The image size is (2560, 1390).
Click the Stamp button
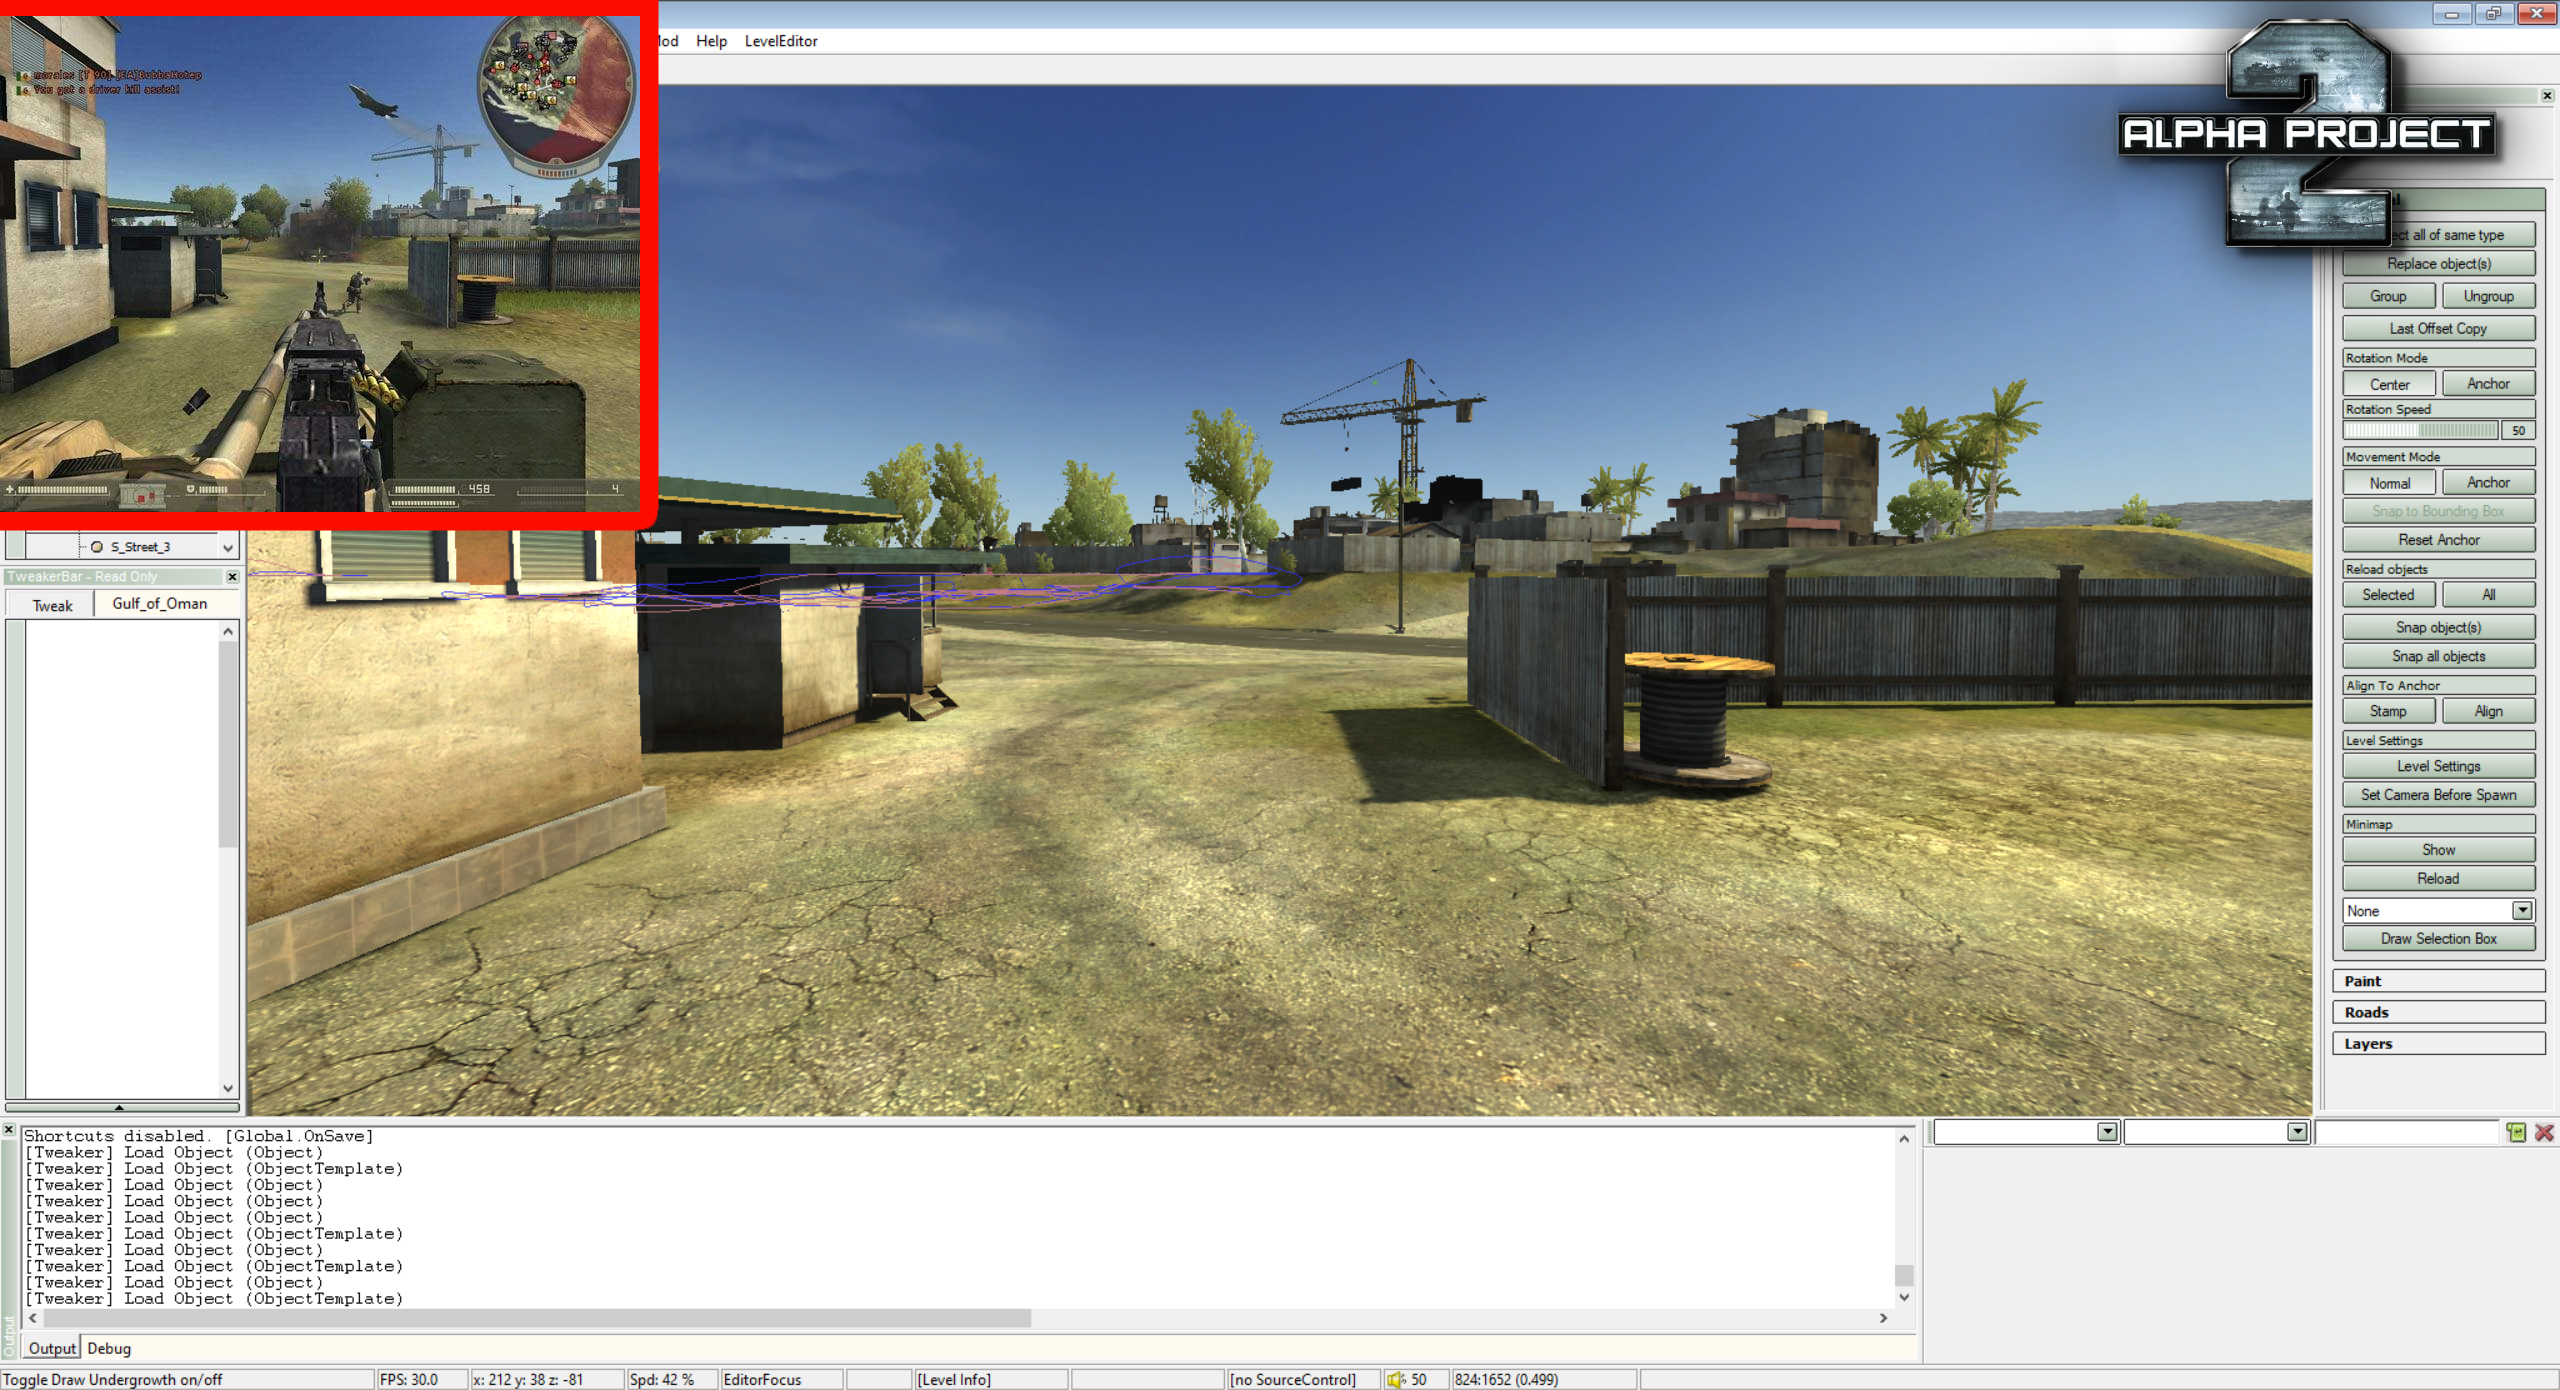(x=2388, y=712)
